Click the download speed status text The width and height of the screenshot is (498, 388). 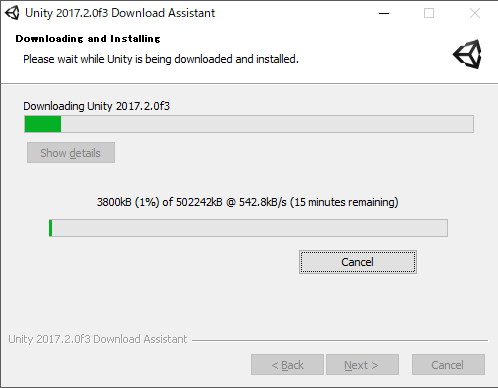point(248,202)
